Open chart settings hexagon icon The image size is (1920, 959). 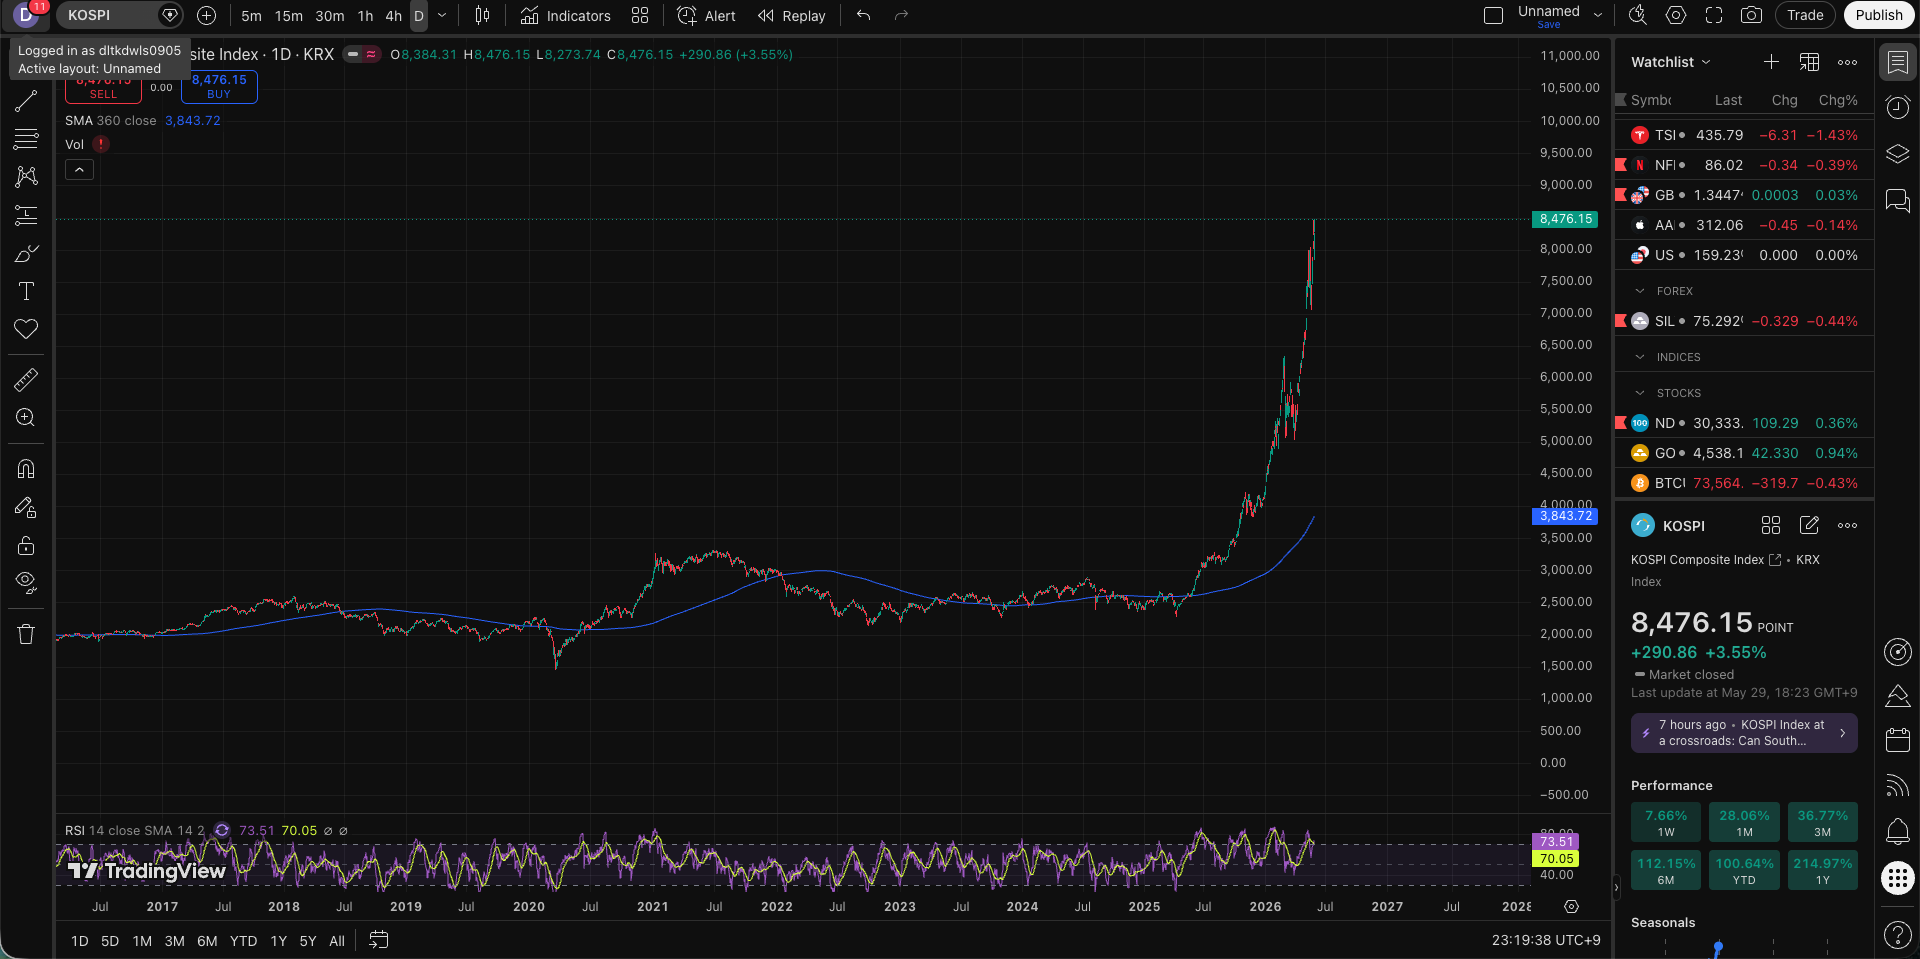[1676, 15]
